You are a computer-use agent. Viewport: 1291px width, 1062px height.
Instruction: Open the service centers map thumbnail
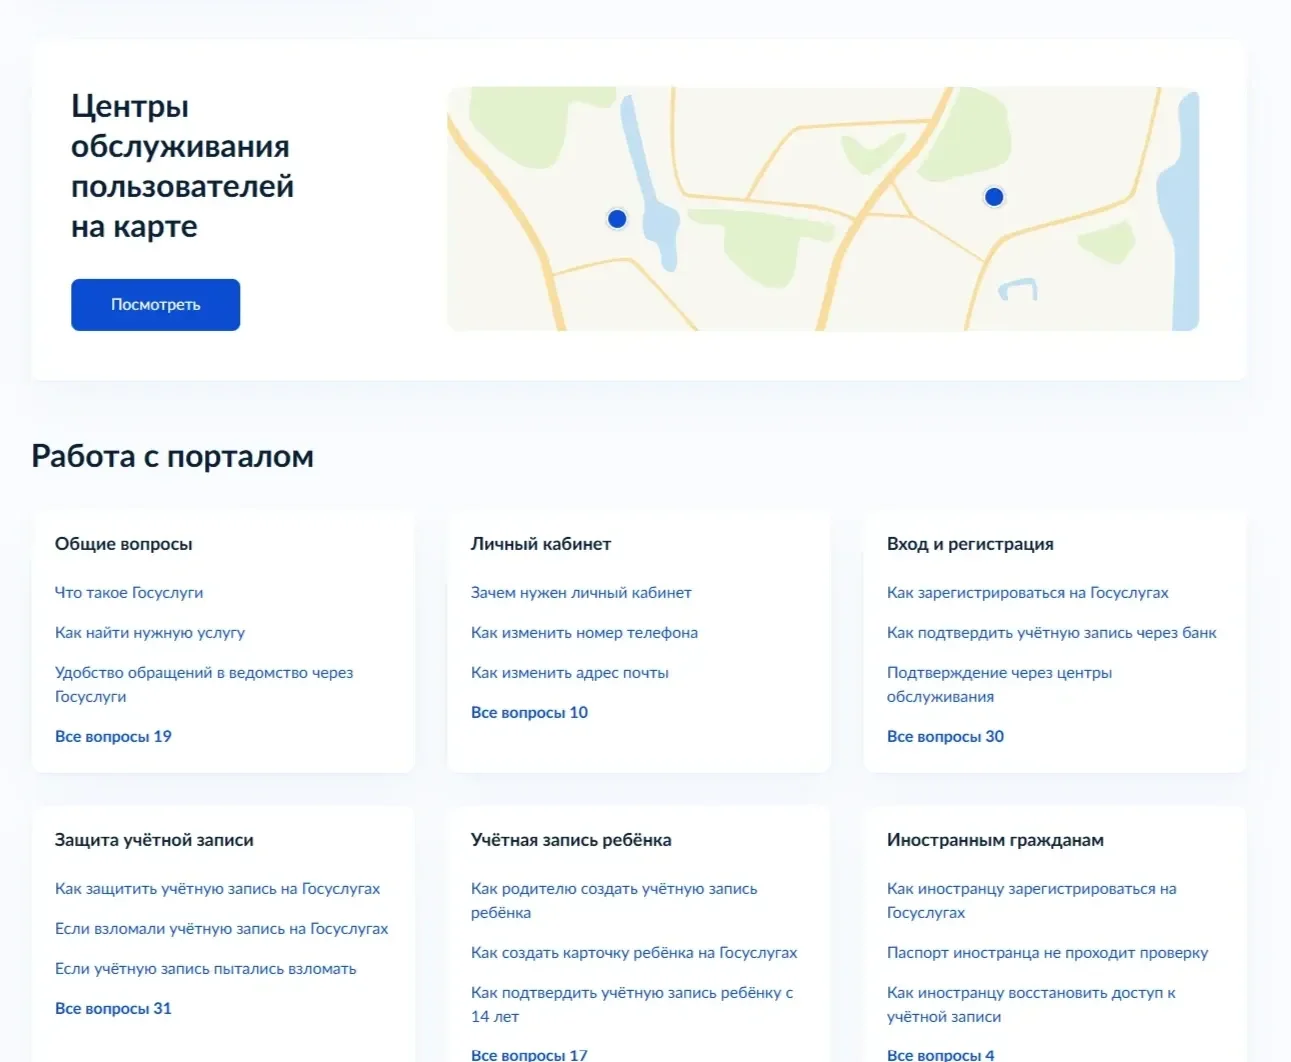tap(823, 209)
